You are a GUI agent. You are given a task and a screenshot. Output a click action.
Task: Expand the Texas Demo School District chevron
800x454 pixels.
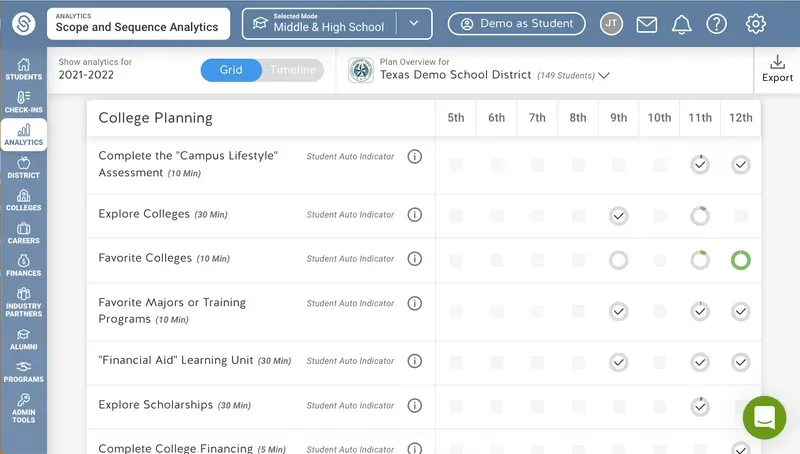[x=604, y=75]
